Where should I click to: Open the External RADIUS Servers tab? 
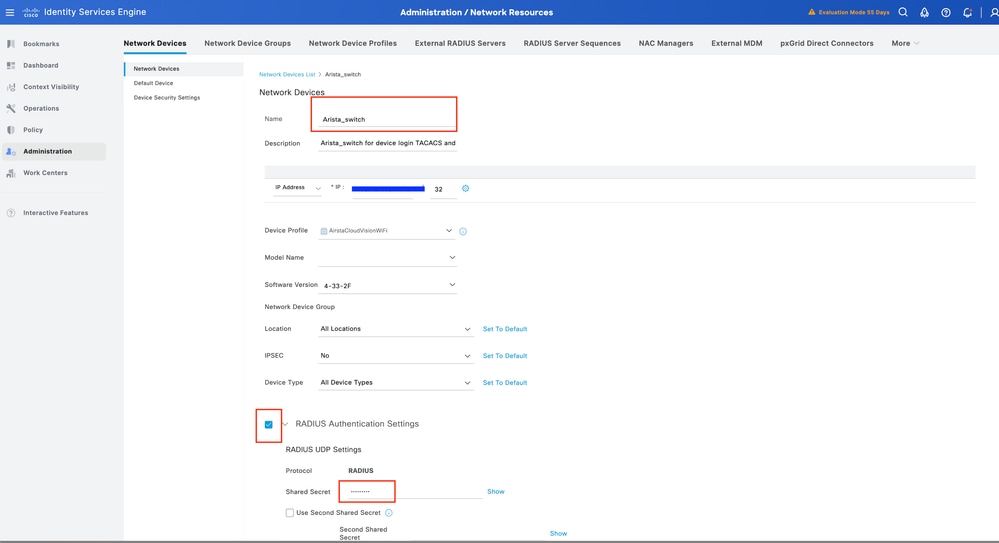(x=460, y=43)
